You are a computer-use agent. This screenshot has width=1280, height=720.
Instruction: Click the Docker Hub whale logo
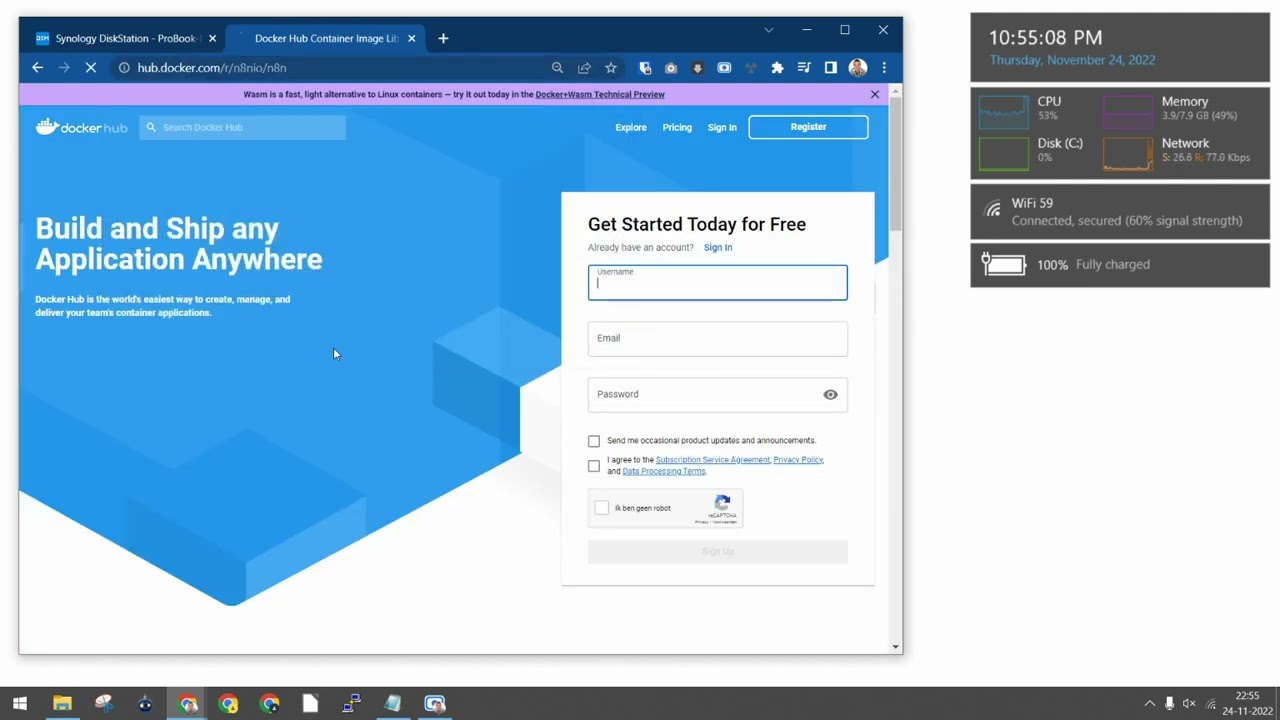81,127
